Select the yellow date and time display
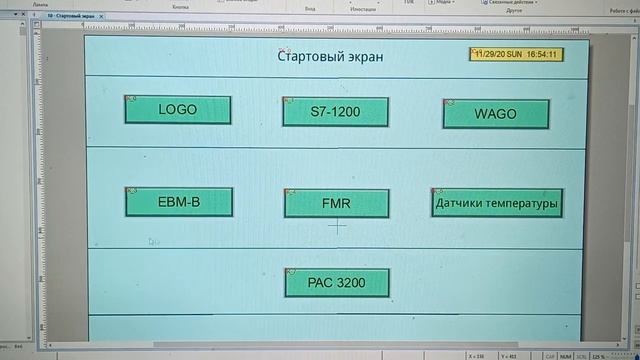 [x=516, y=54]
